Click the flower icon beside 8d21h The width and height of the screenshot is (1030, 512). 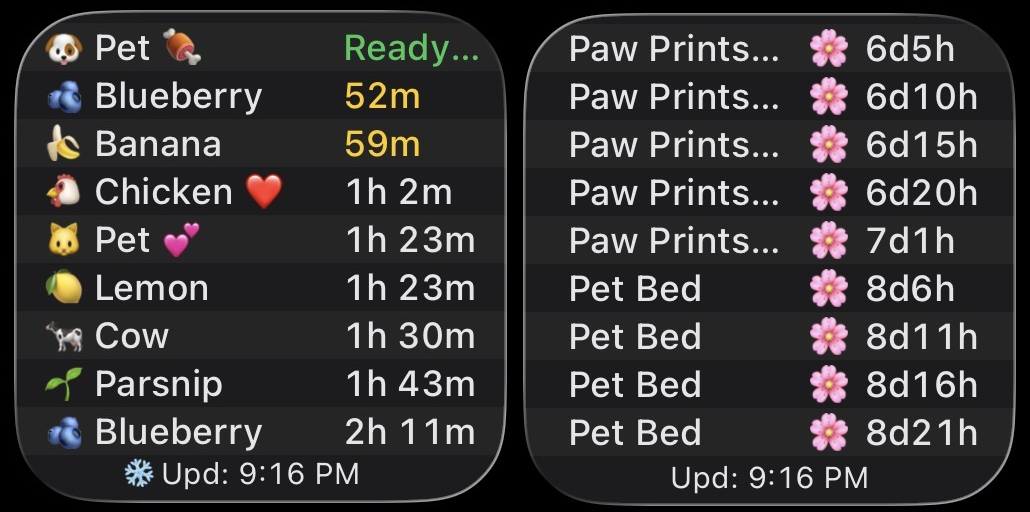point(828,432)
